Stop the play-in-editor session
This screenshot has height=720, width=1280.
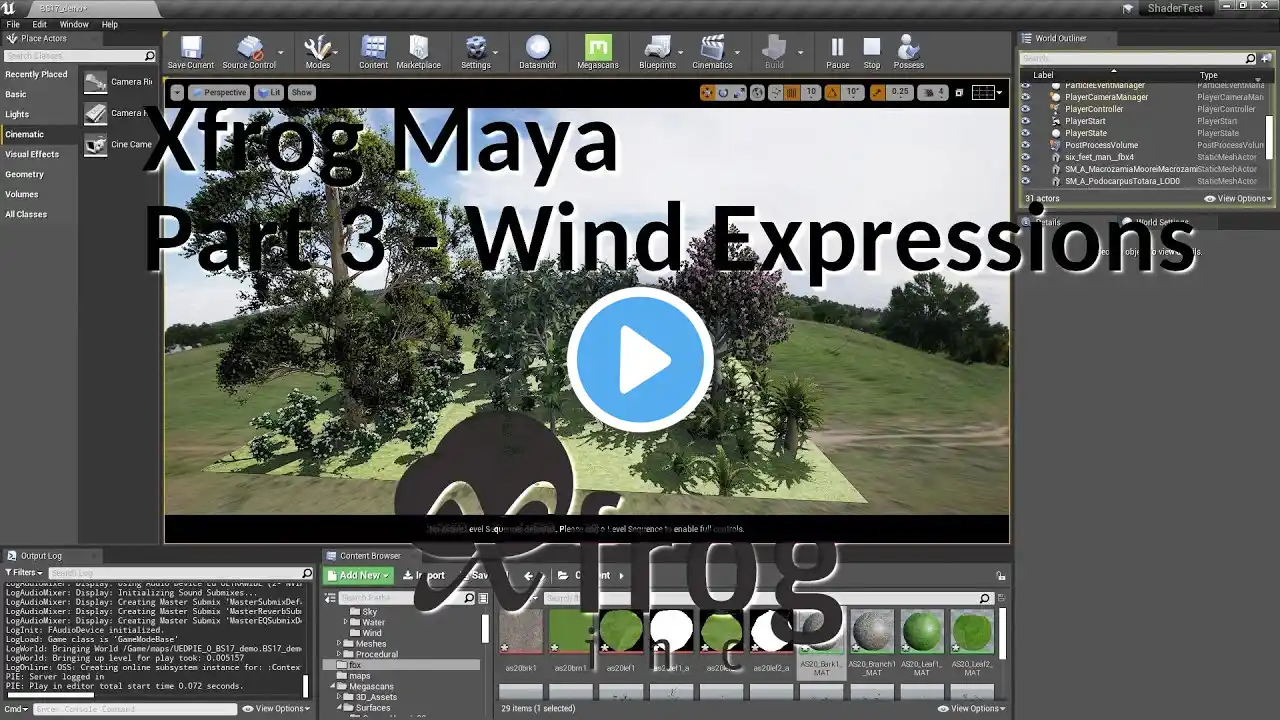tap(872, 52)
